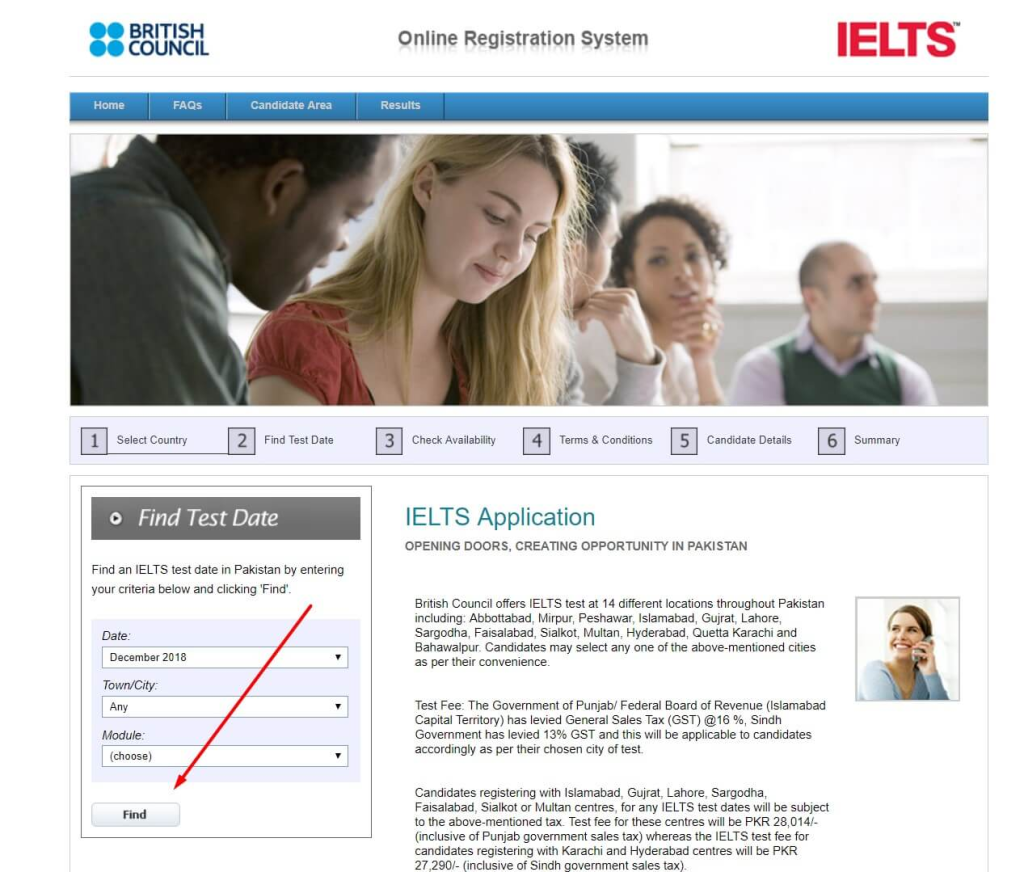Open the Module dropdown

click(x=225, y=756)
